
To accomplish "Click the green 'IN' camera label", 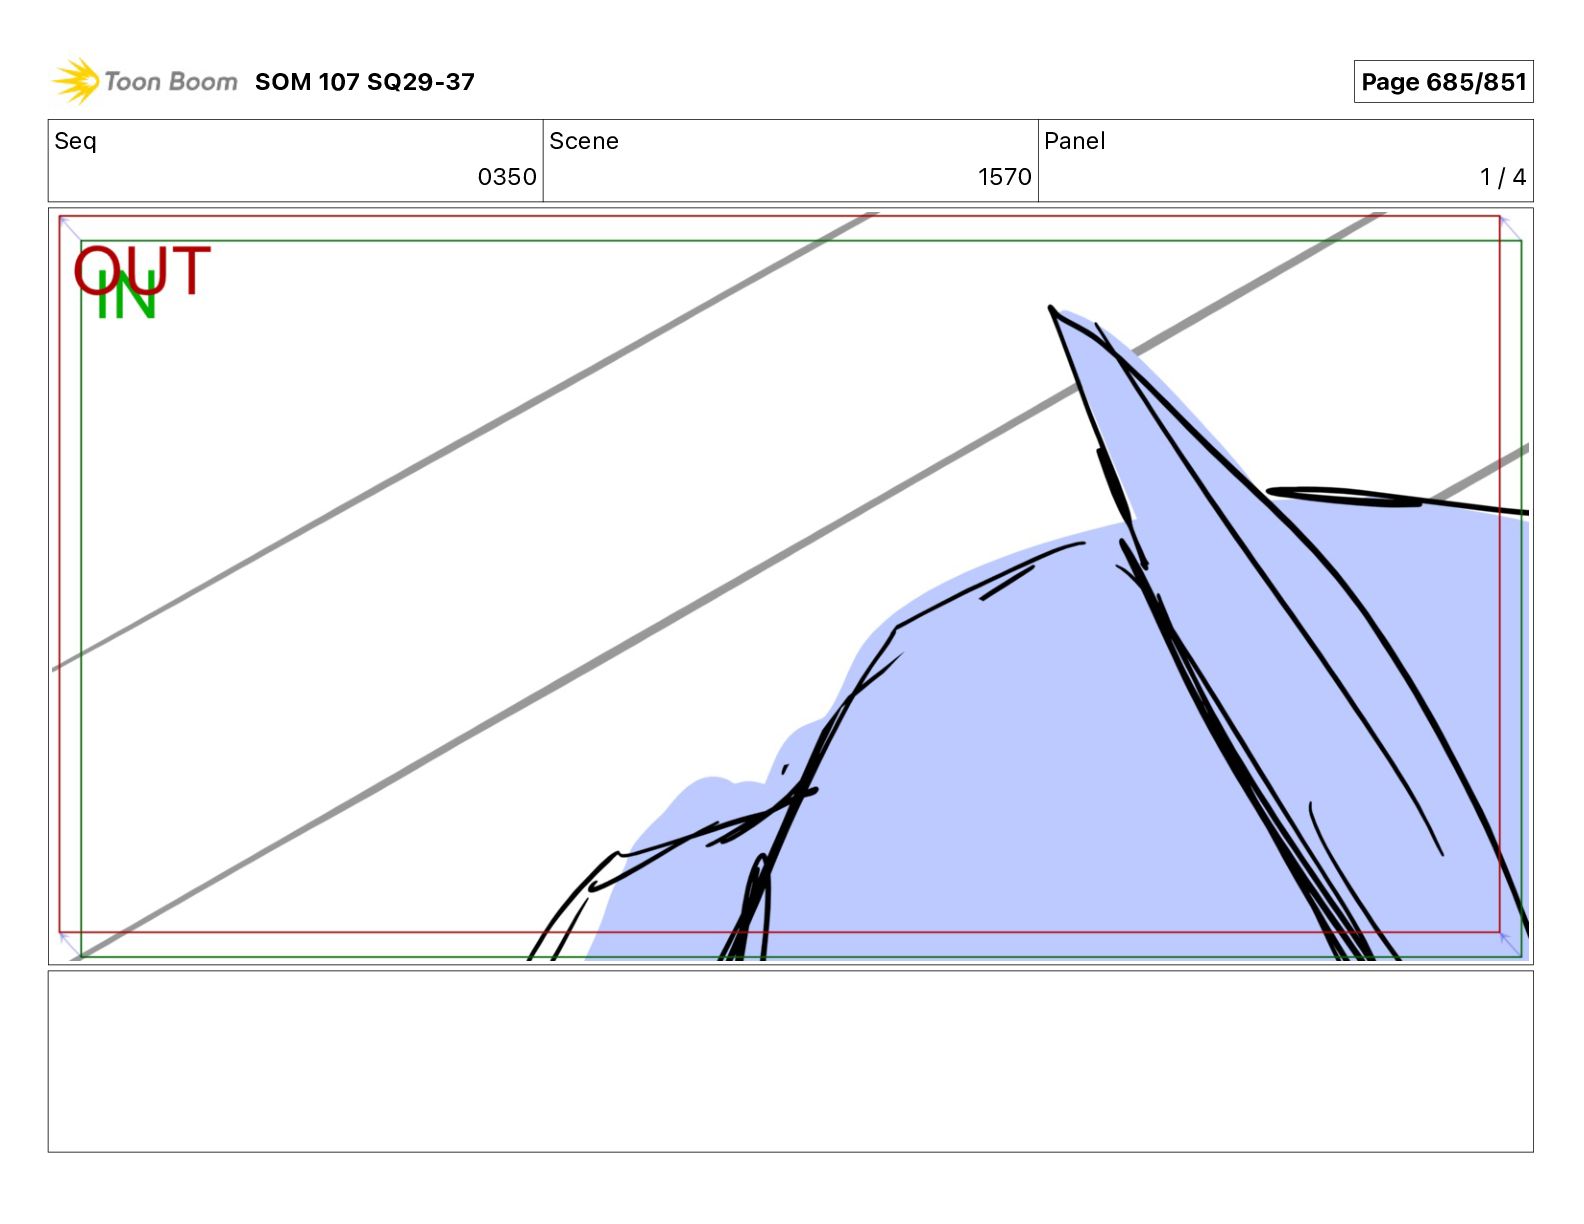I will click(x=127, y=296).
